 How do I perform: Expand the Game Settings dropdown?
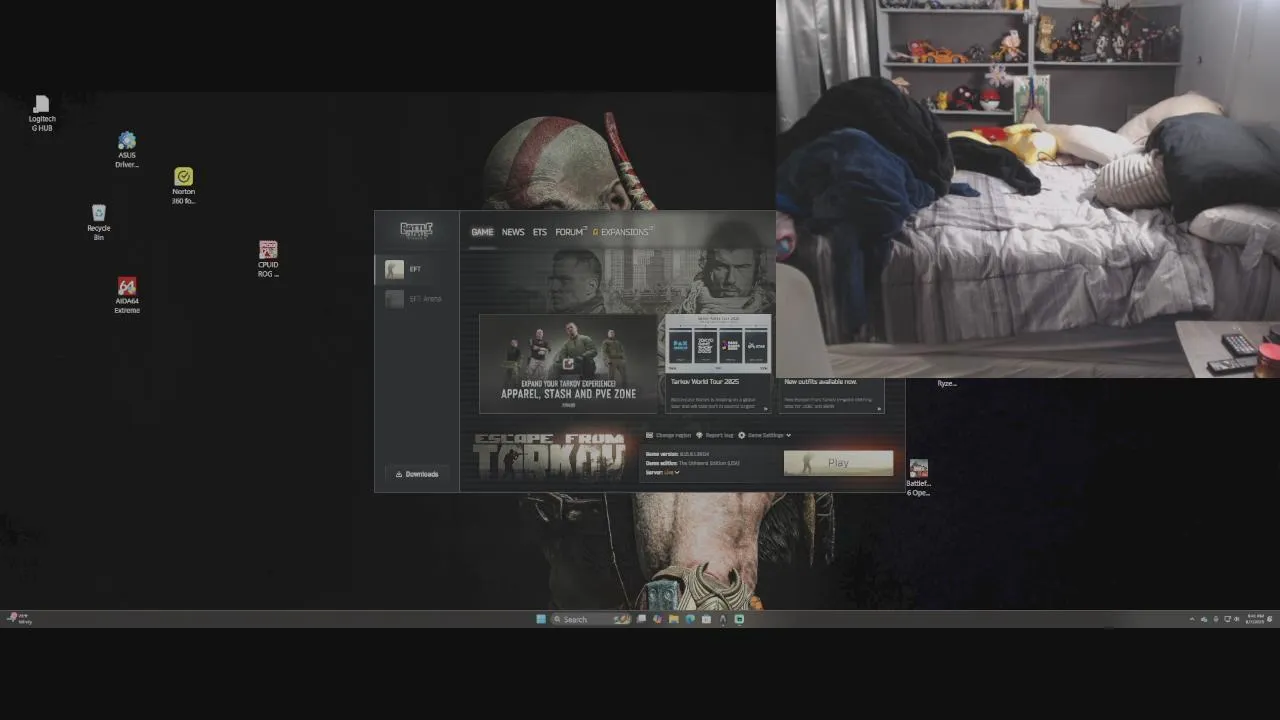click(x=764, y=435)
